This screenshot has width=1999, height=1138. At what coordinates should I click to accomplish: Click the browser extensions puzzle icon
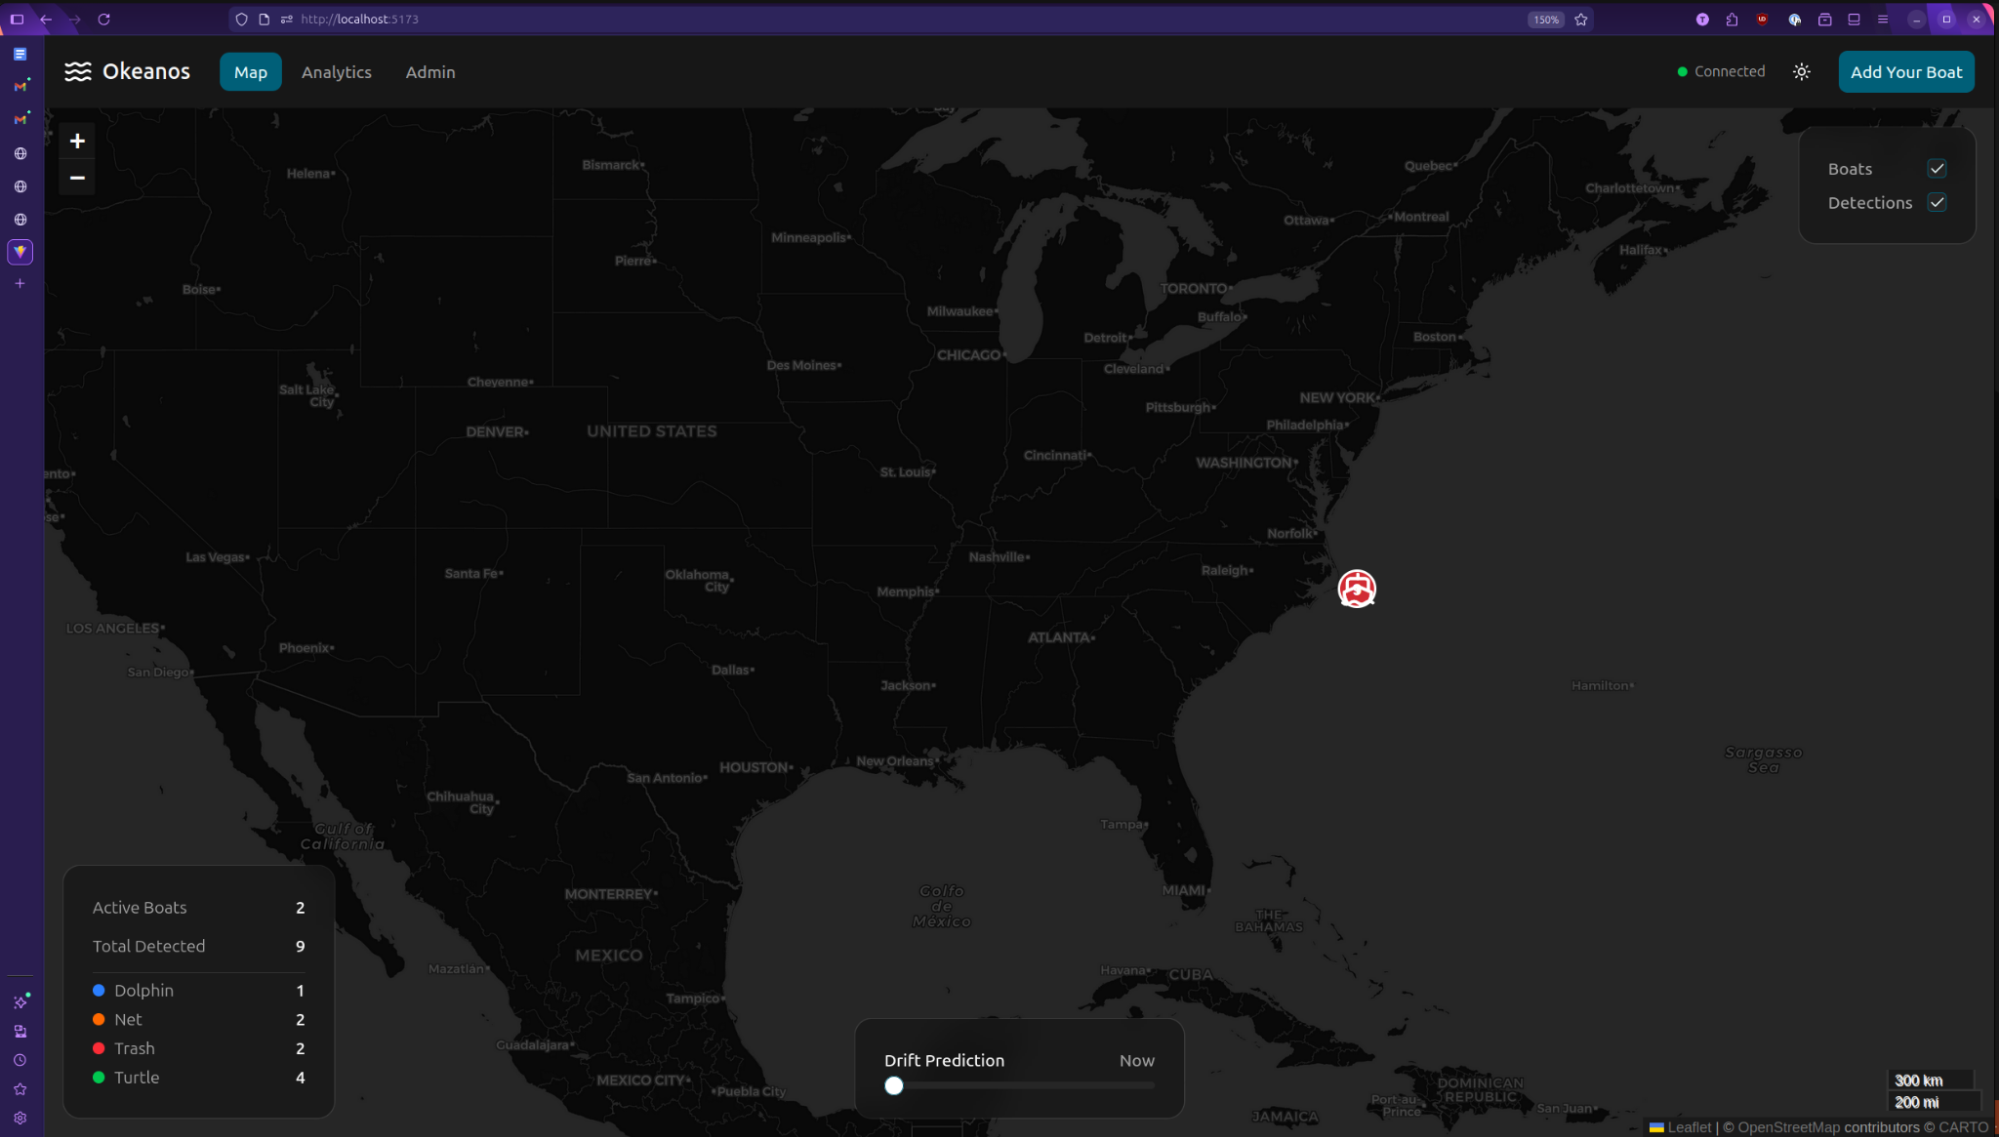[x=1730, y=19]
